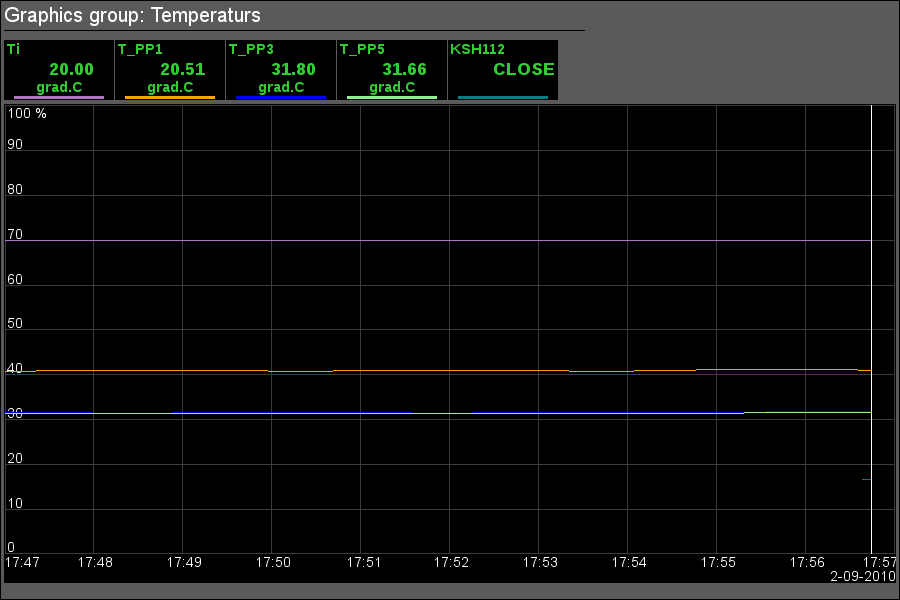Click the purple color line under Ti
The image size is (900, 600).
[x=59, y=97]
